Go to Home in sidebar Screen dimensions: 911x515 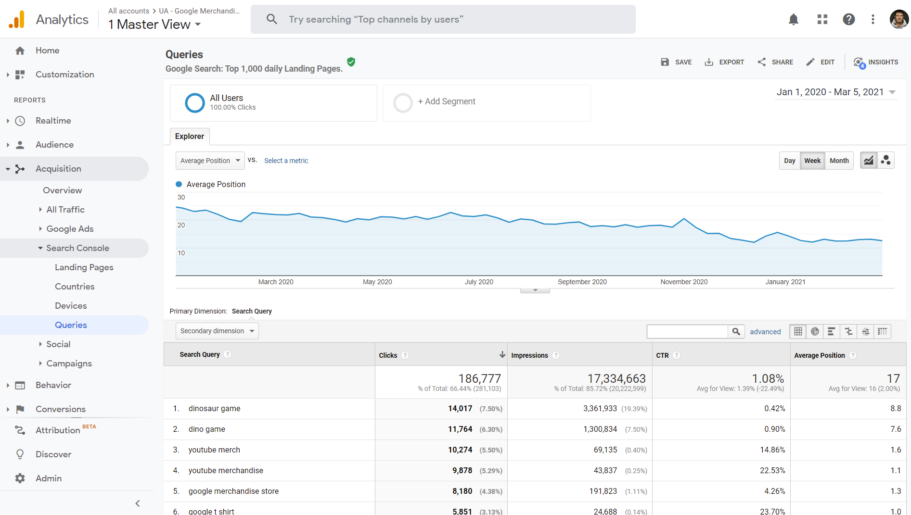(47, 51)
